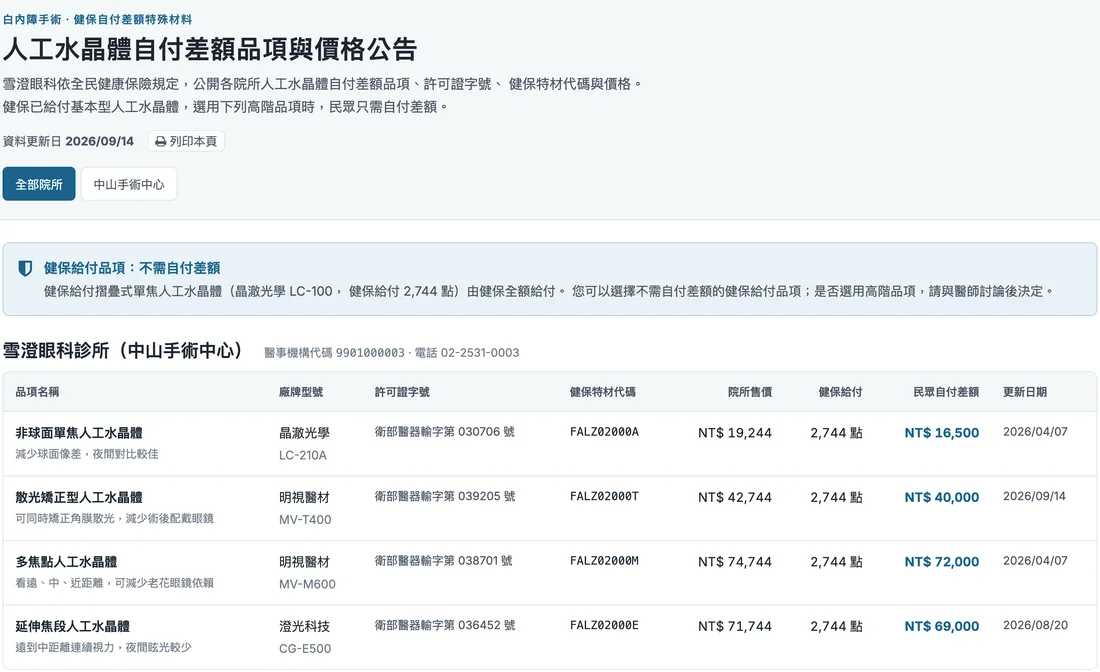The width and height of the screenshot is (1100, 672).
Task: Click the 列印本頁 print button
Action: point(186,141)
